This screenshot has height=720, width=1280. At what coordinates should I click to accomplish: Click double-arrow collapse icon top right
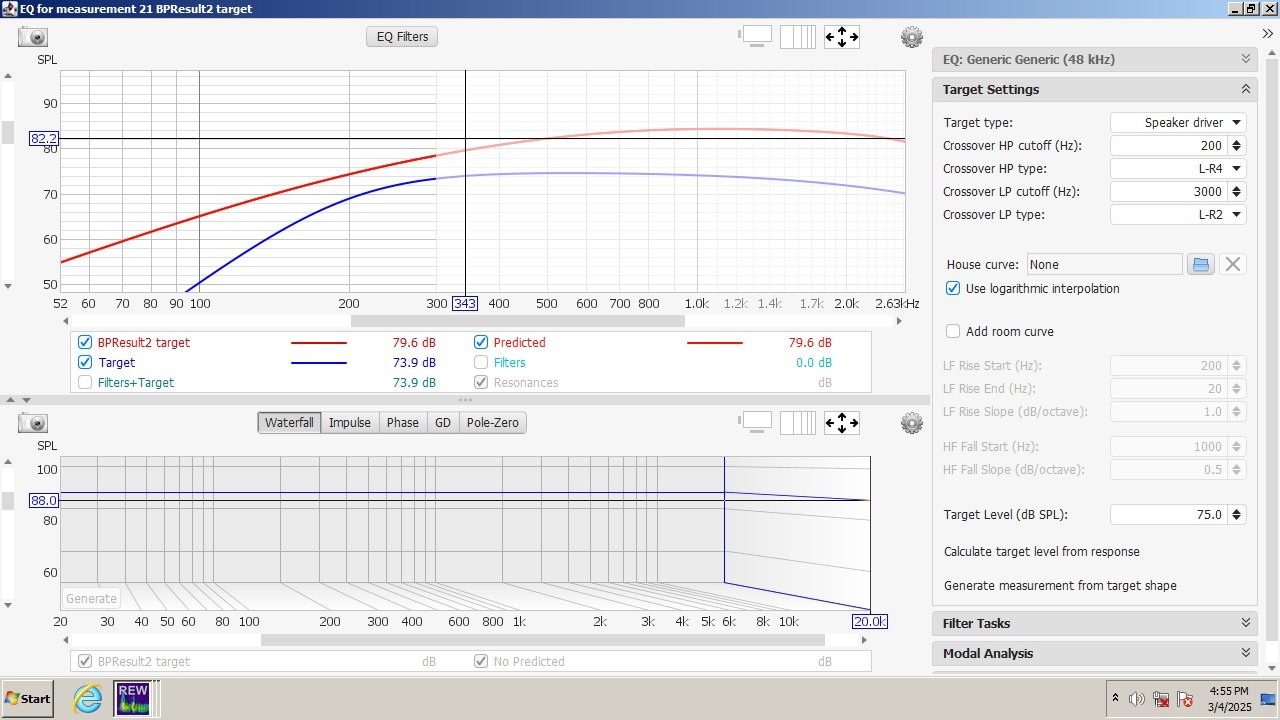point(1267,33)
